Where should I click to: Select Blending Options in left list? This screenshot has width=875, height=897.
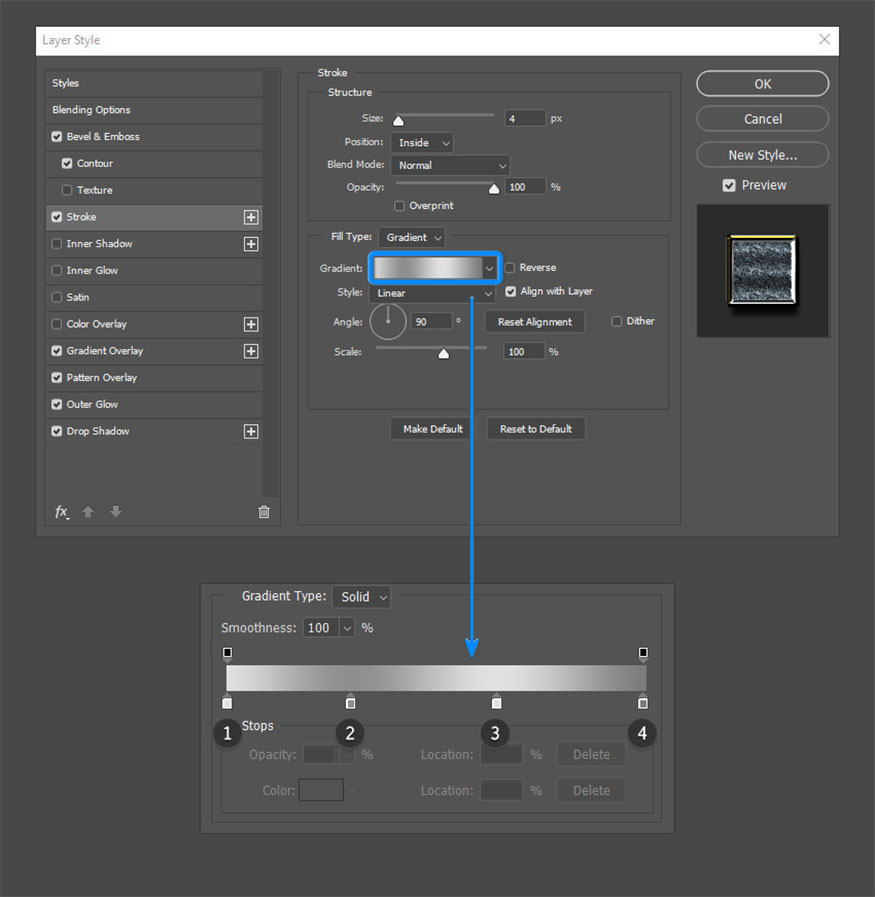154,110
